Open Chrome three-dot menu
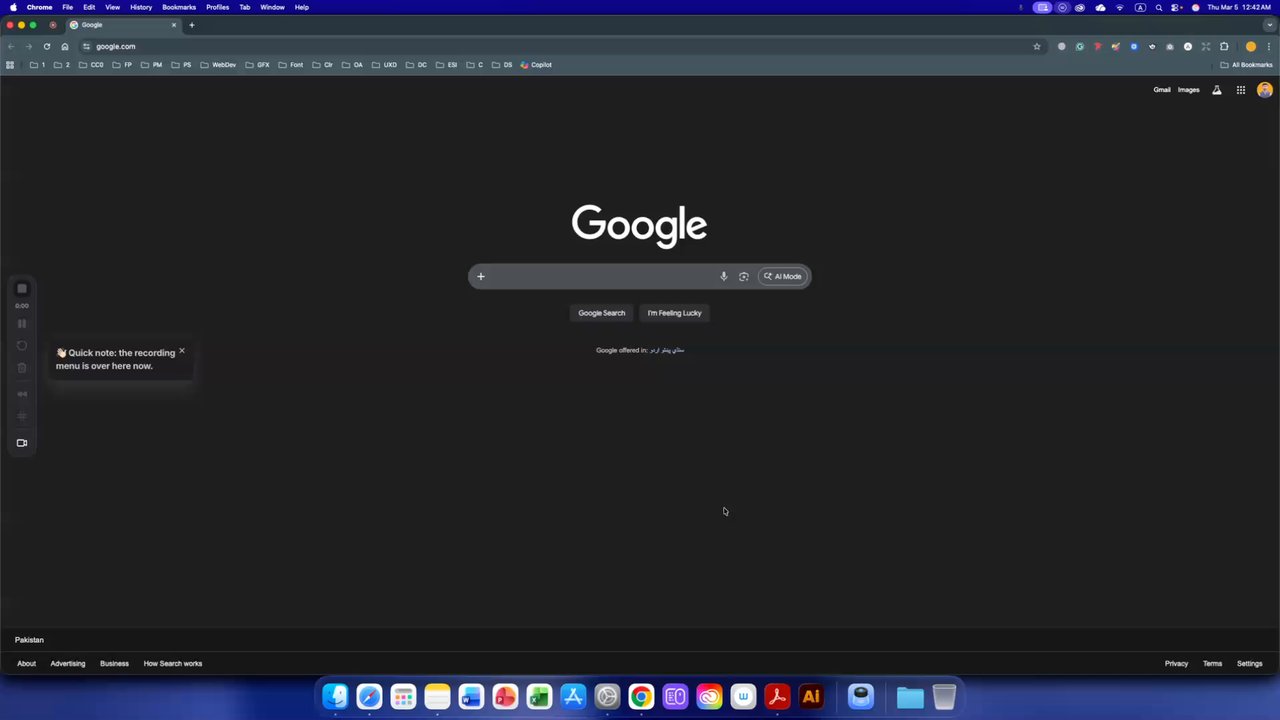 click(1268, 46)
